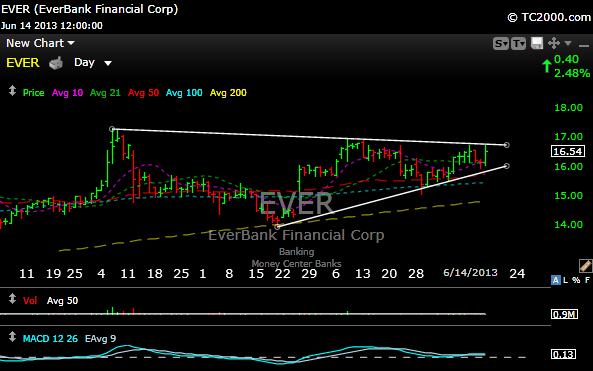593x371 pixels.
Task: Select the green Avg 21 legend
Action: coord(105,93)
